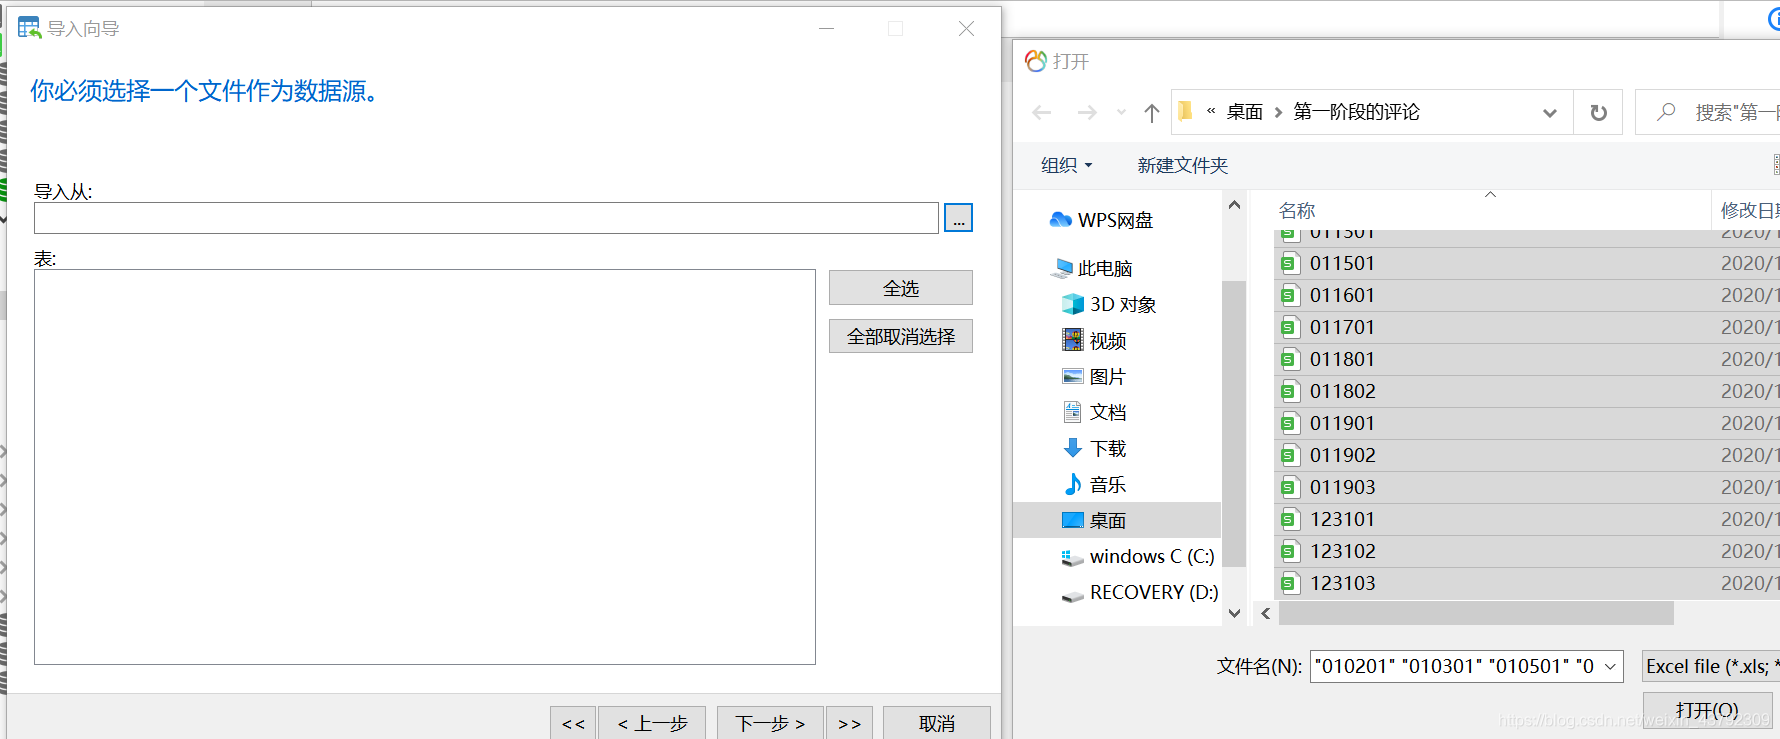Open the RECOVERY (D:) drive

click(x=1153, y=592)
